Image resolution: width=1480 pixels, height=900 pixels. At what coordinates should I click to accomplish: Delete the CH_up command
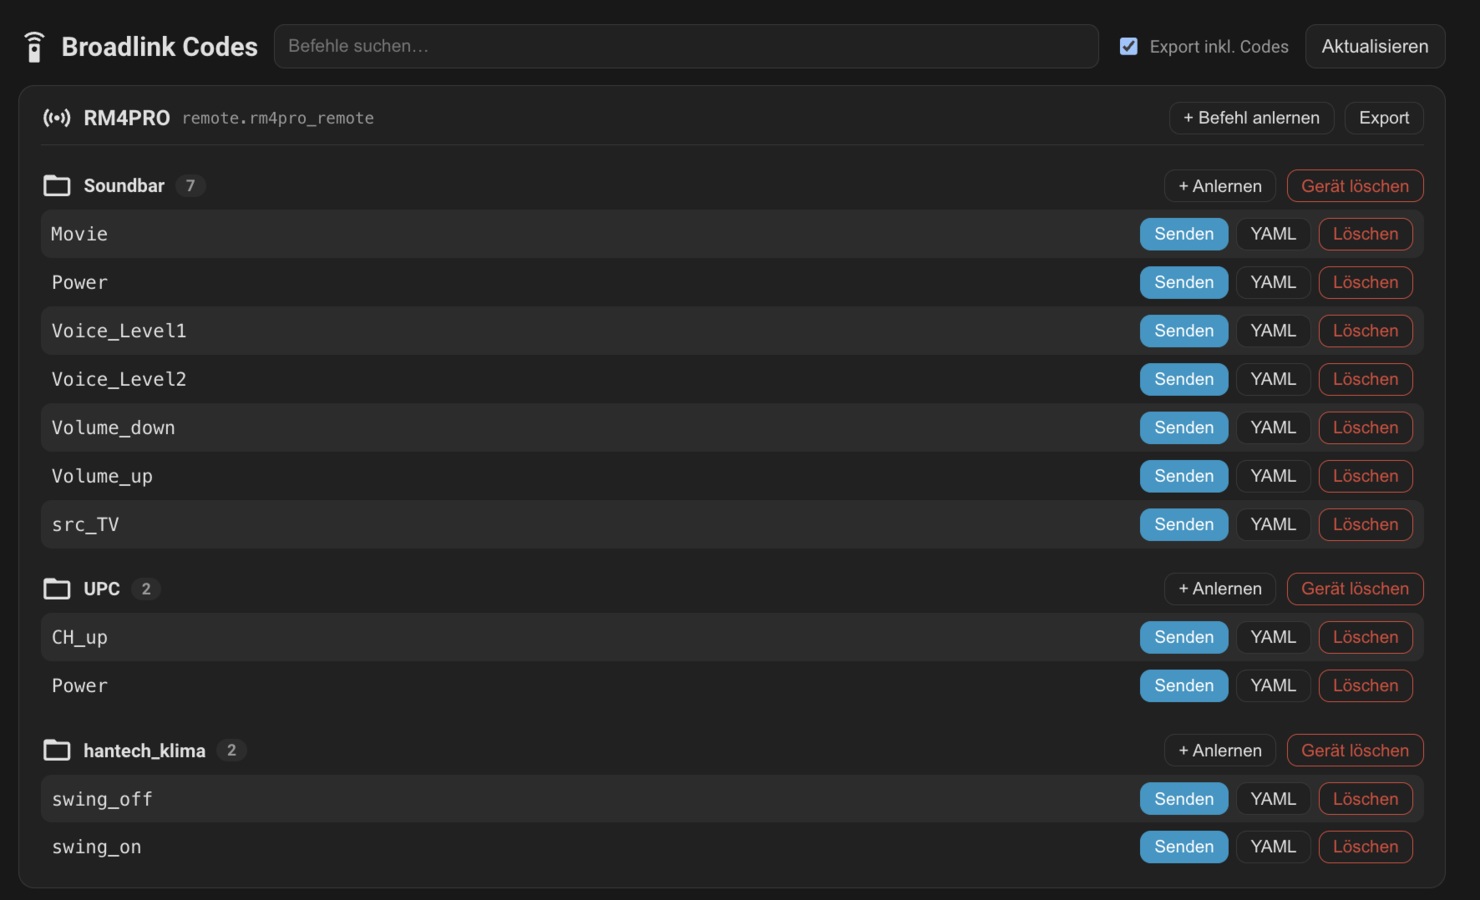(1365, 637)
